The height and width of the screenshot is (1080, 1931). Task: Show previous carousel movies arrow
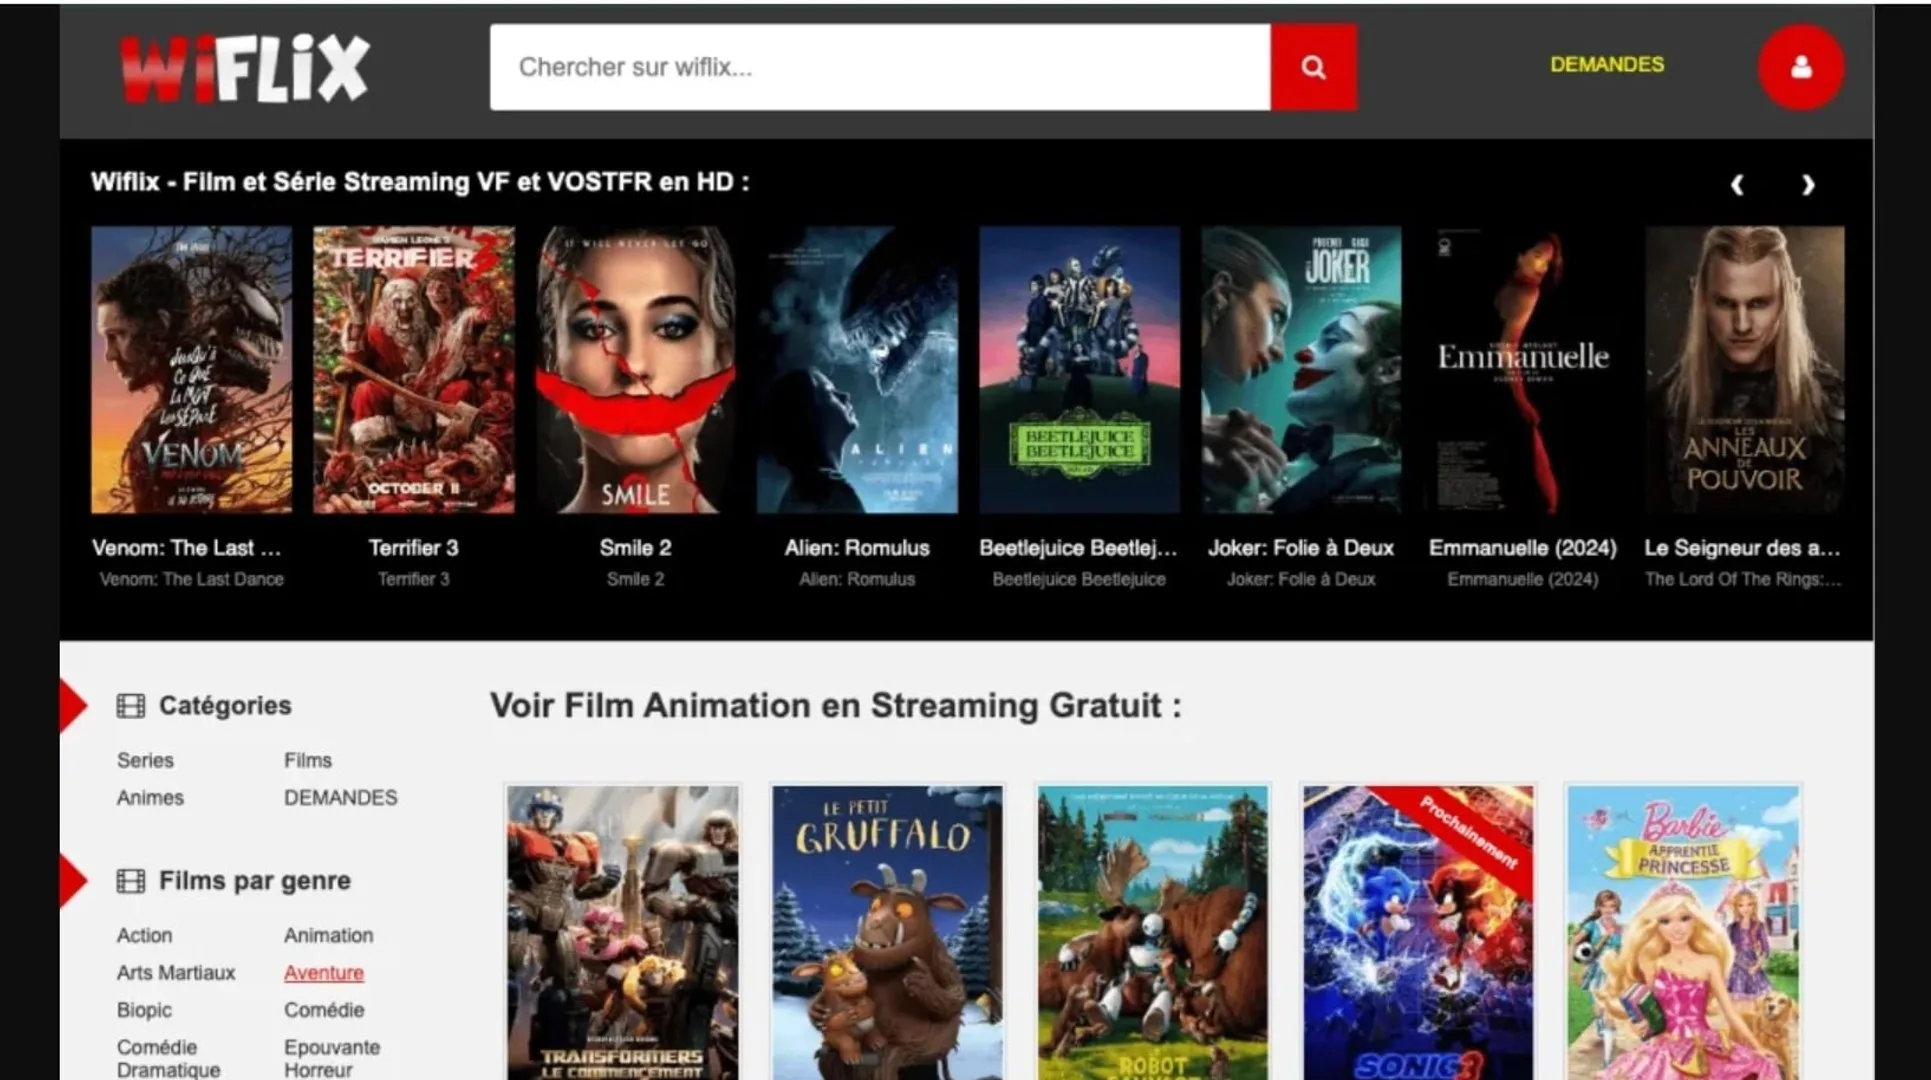click(1737, 185)
